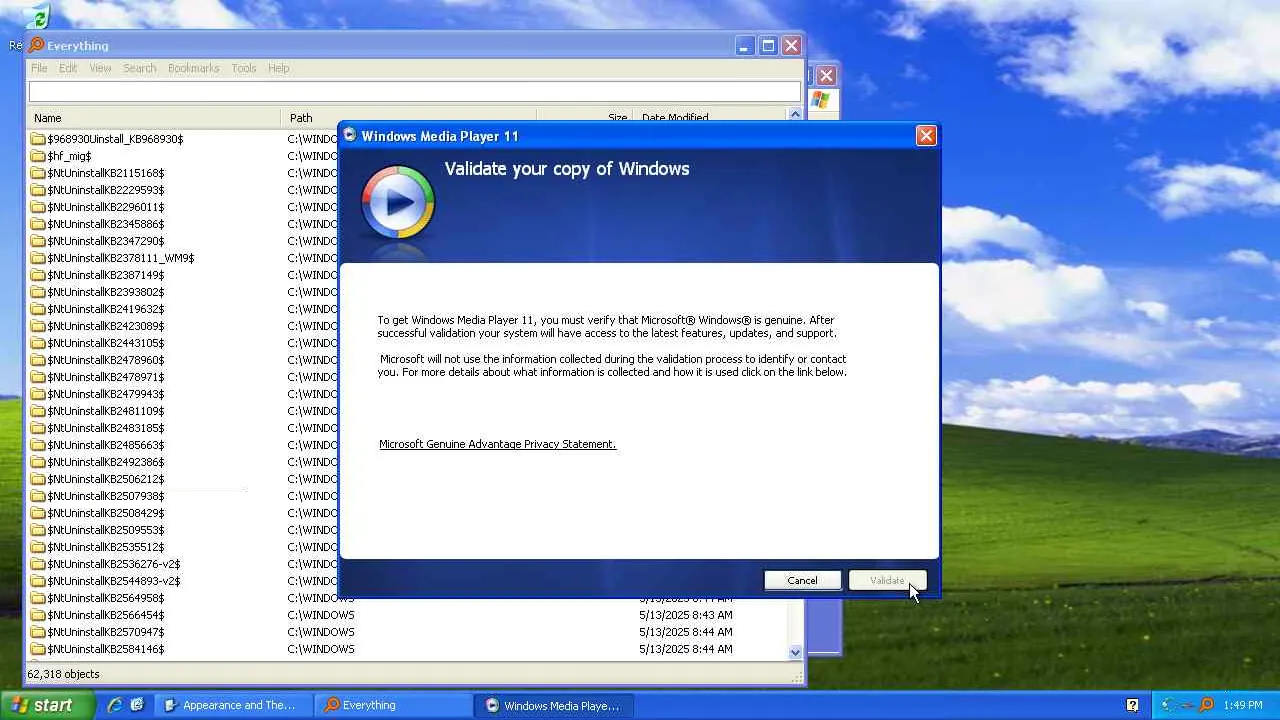Image resolution: width=1280 pixels, height=720 pixels.
Task: Click folder icon for $NtUninstallKB2347290$
Action: [38, 241]
